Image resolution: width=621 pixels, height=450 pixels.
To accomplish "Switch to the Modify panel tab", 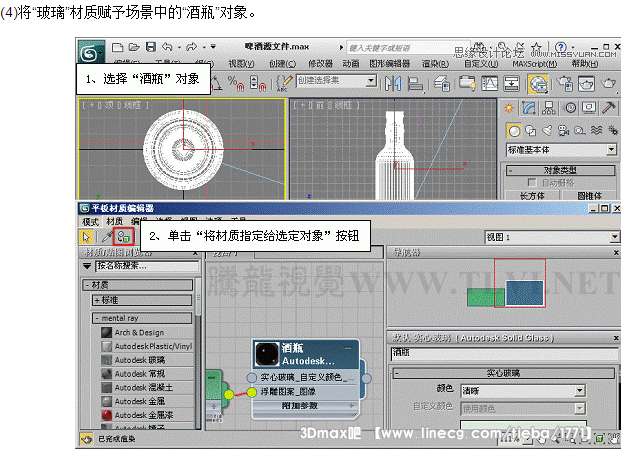I will tap(529, 108).
